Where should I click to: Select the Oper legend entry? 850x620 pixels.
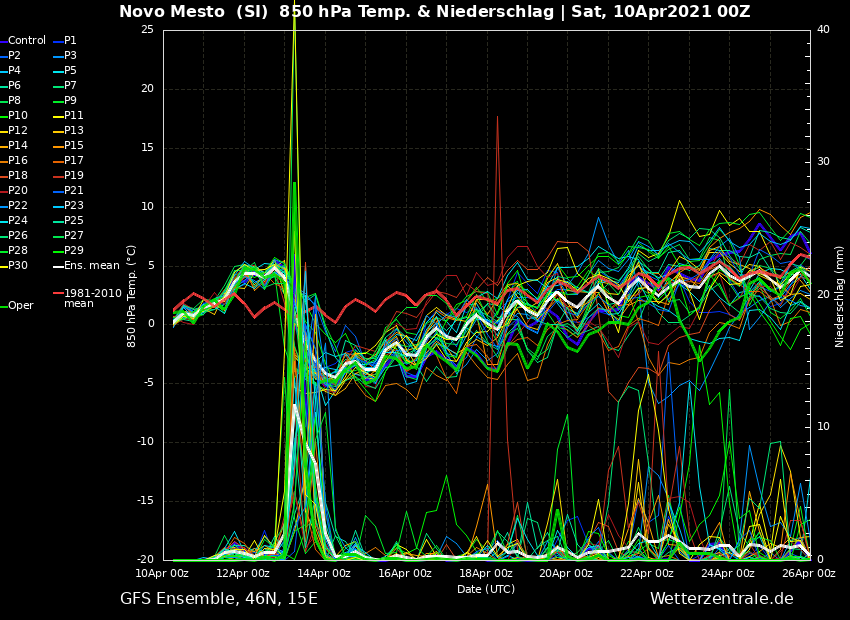[x=20, y=306]
